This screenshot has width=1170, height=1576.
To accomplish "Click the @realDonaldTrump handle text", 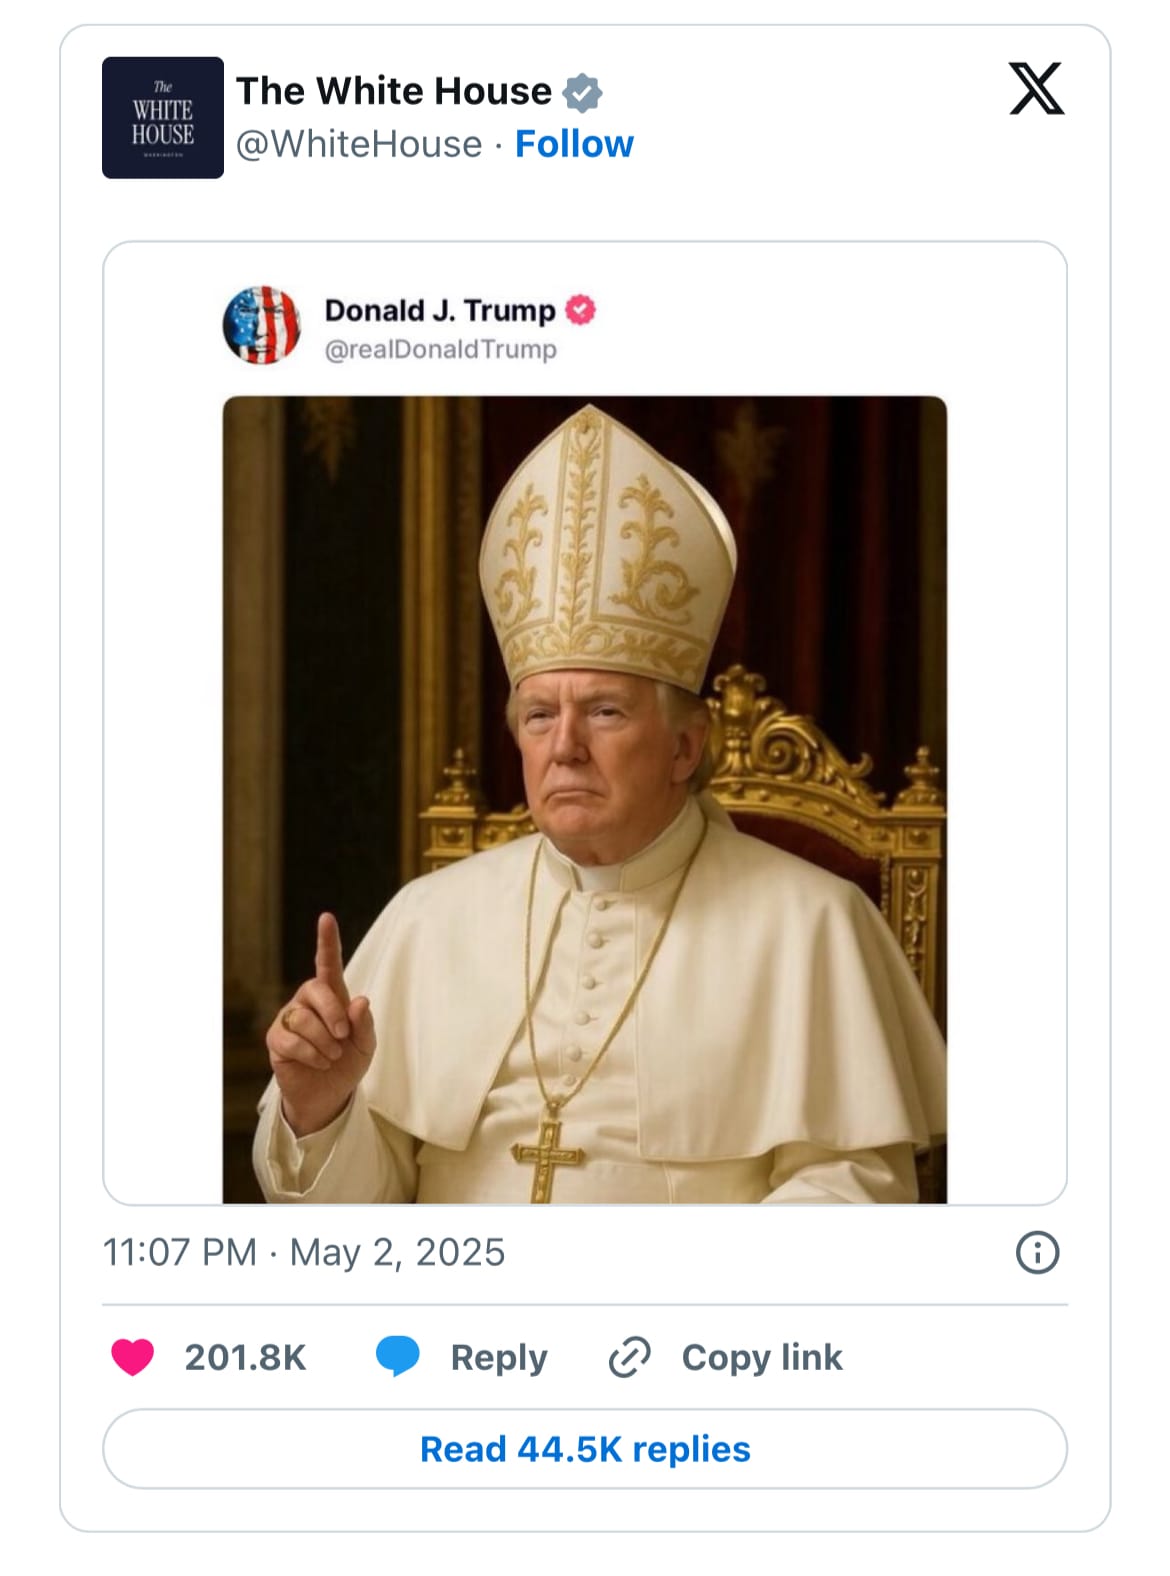I will [x=440, y=349].
